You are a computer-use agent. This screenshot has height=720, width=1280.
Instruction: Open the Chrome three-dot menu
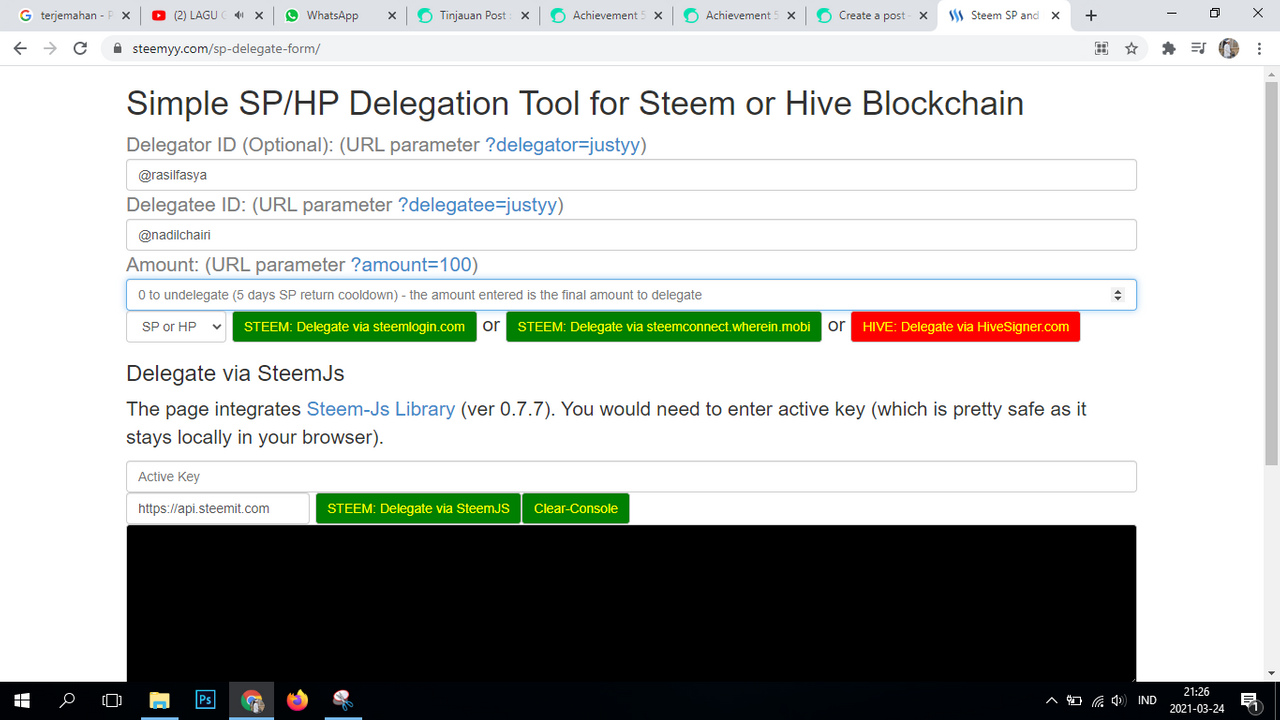tap(1258, 48)
